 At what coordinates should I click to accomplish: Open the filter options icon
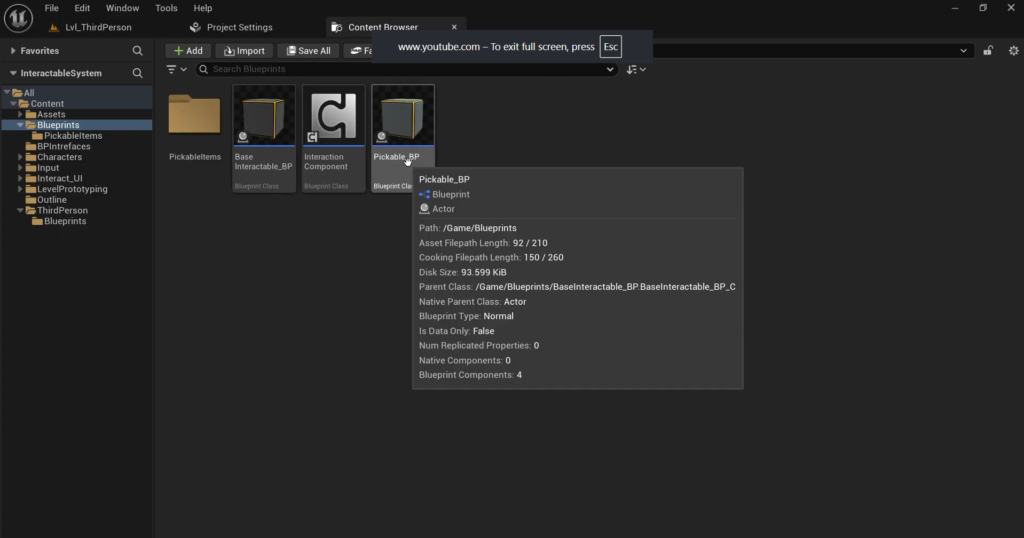[176, 69]
